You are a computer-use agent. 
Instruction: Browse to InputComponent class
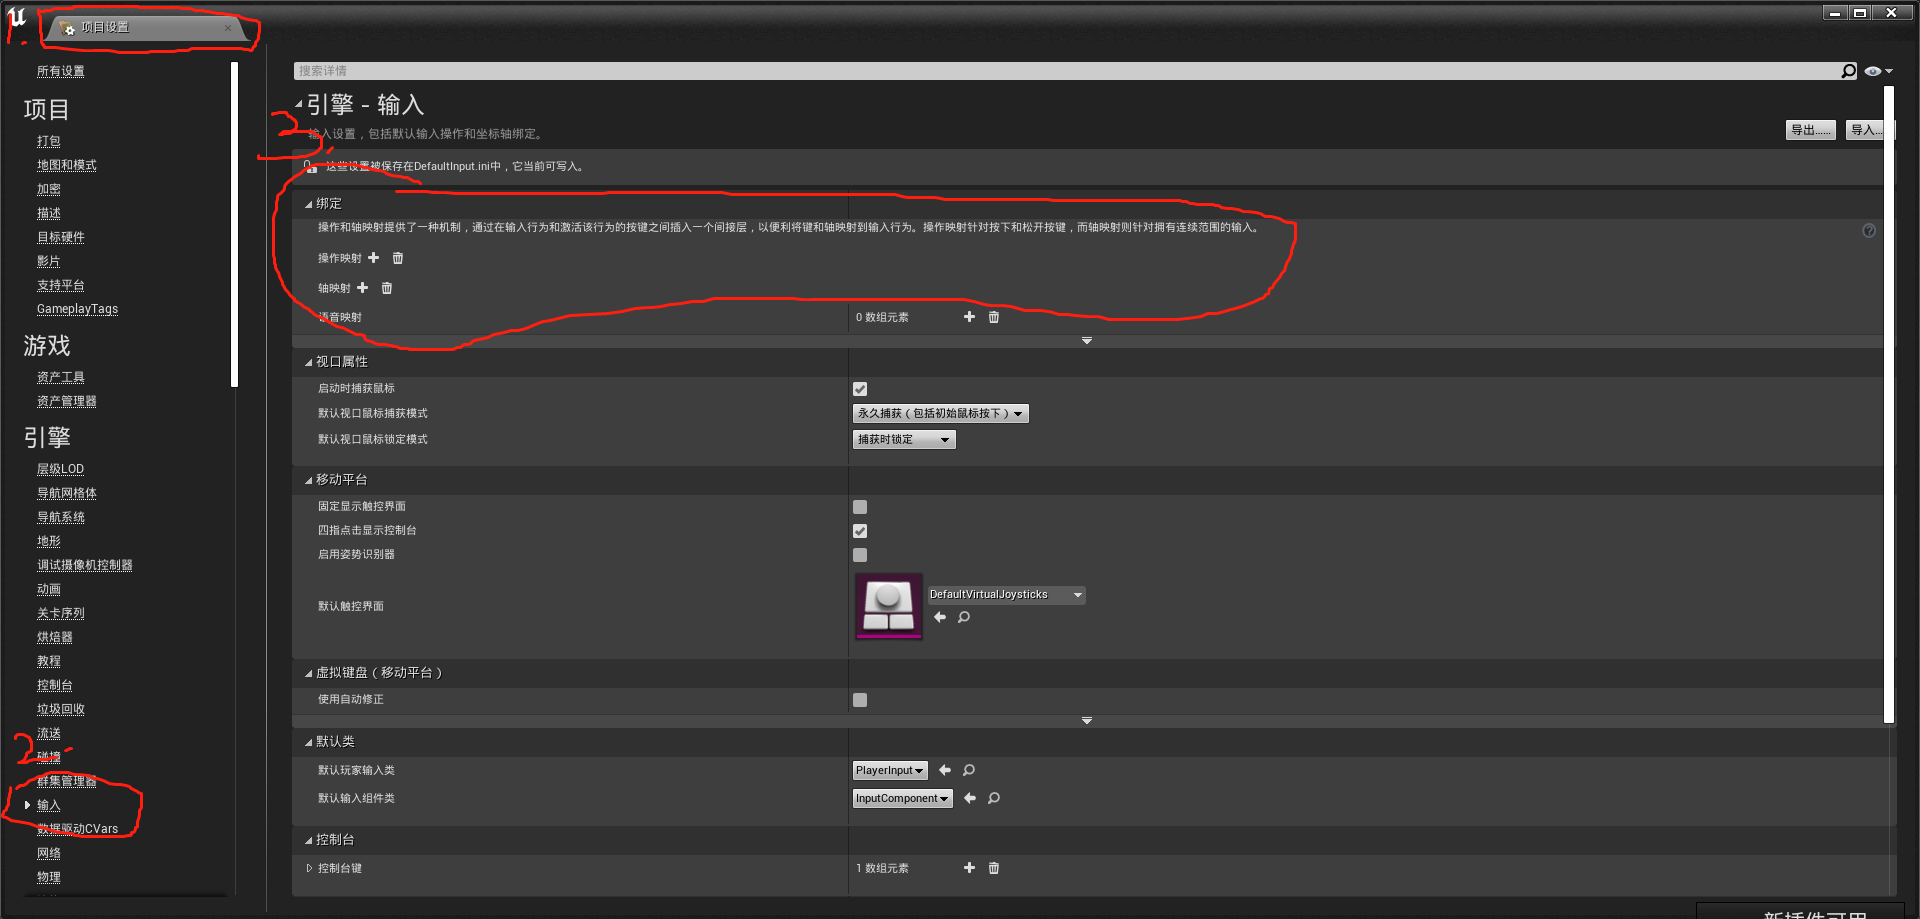[x=994, y=798]
